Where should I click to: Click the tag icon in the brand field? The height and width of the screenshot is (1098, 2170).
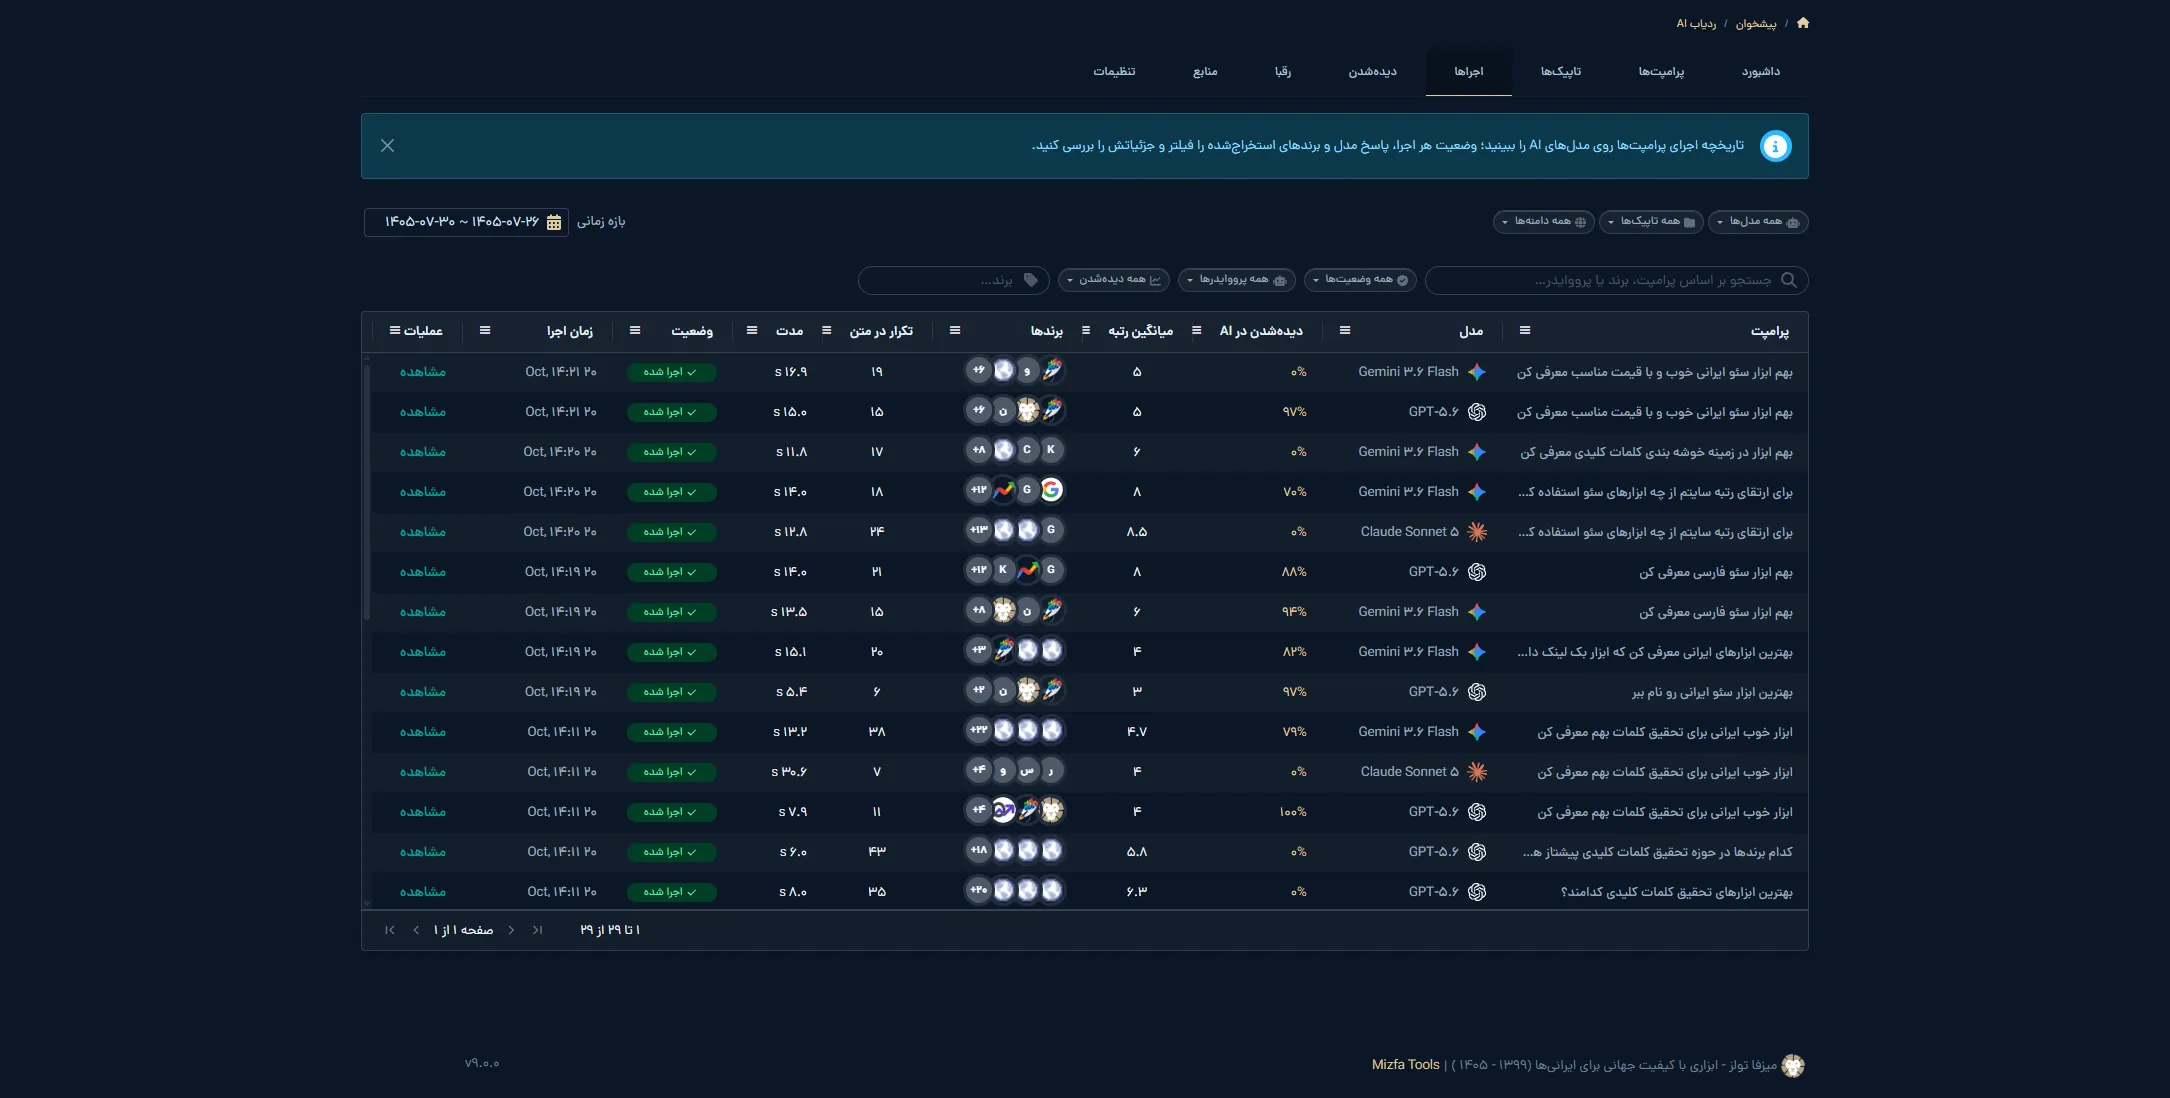pyautogui.click(x=1031, y=280)
